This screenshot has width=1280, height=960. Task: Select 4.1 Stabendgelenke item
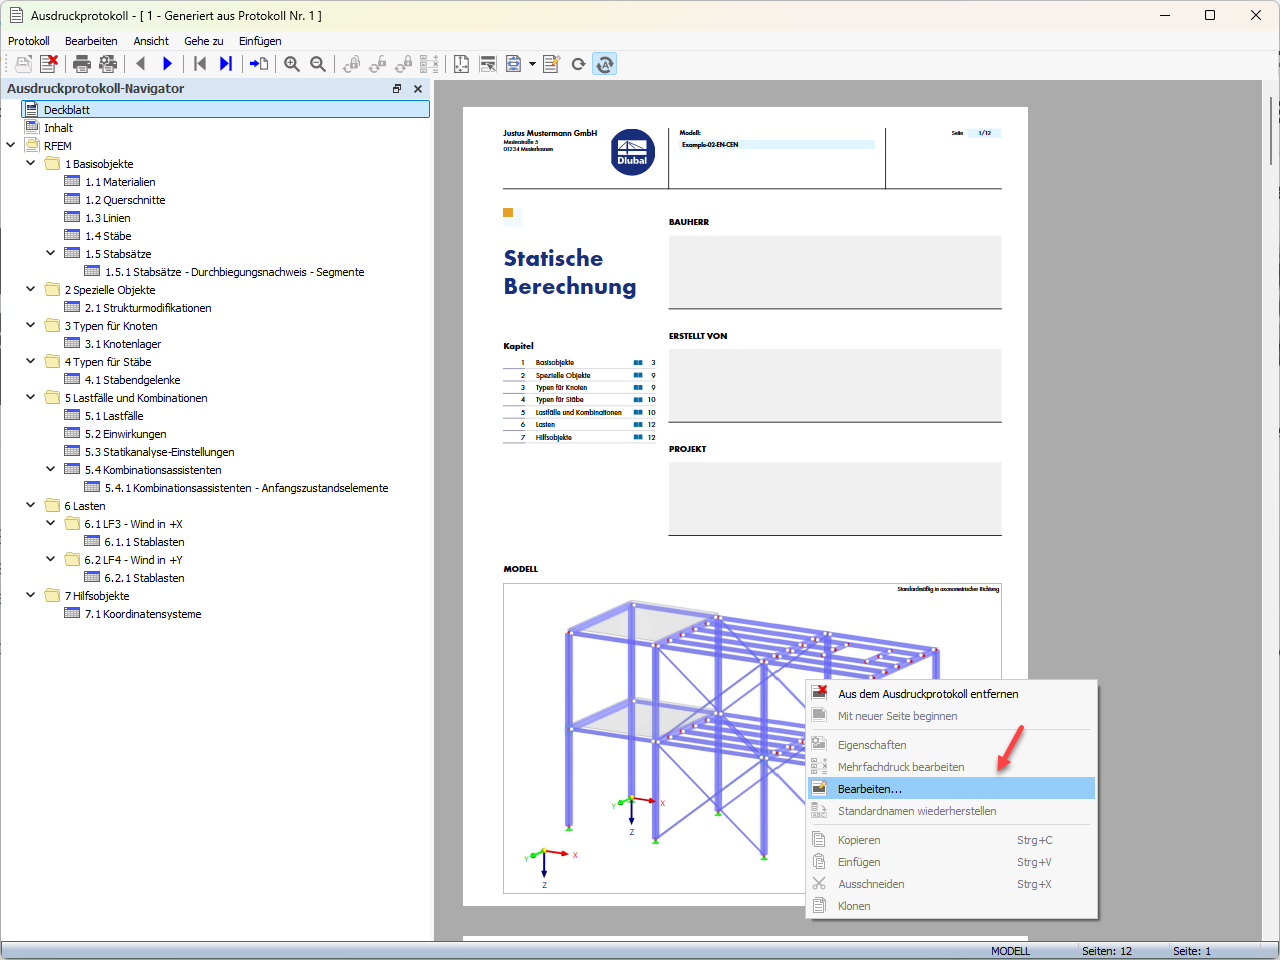tap(132, 380)
